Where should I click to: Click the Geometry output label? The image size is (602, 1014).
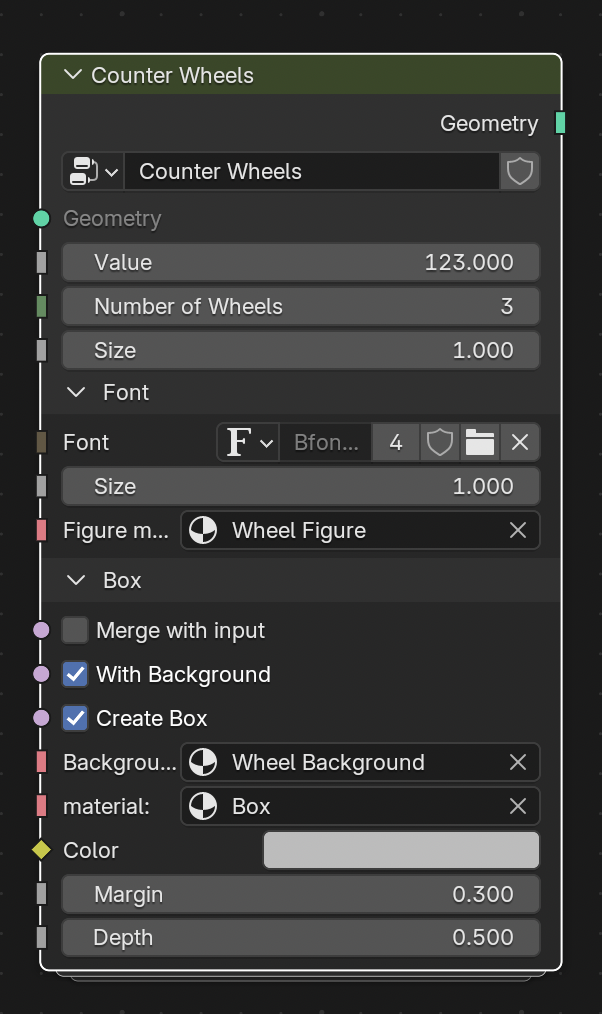tap(489, 124)
